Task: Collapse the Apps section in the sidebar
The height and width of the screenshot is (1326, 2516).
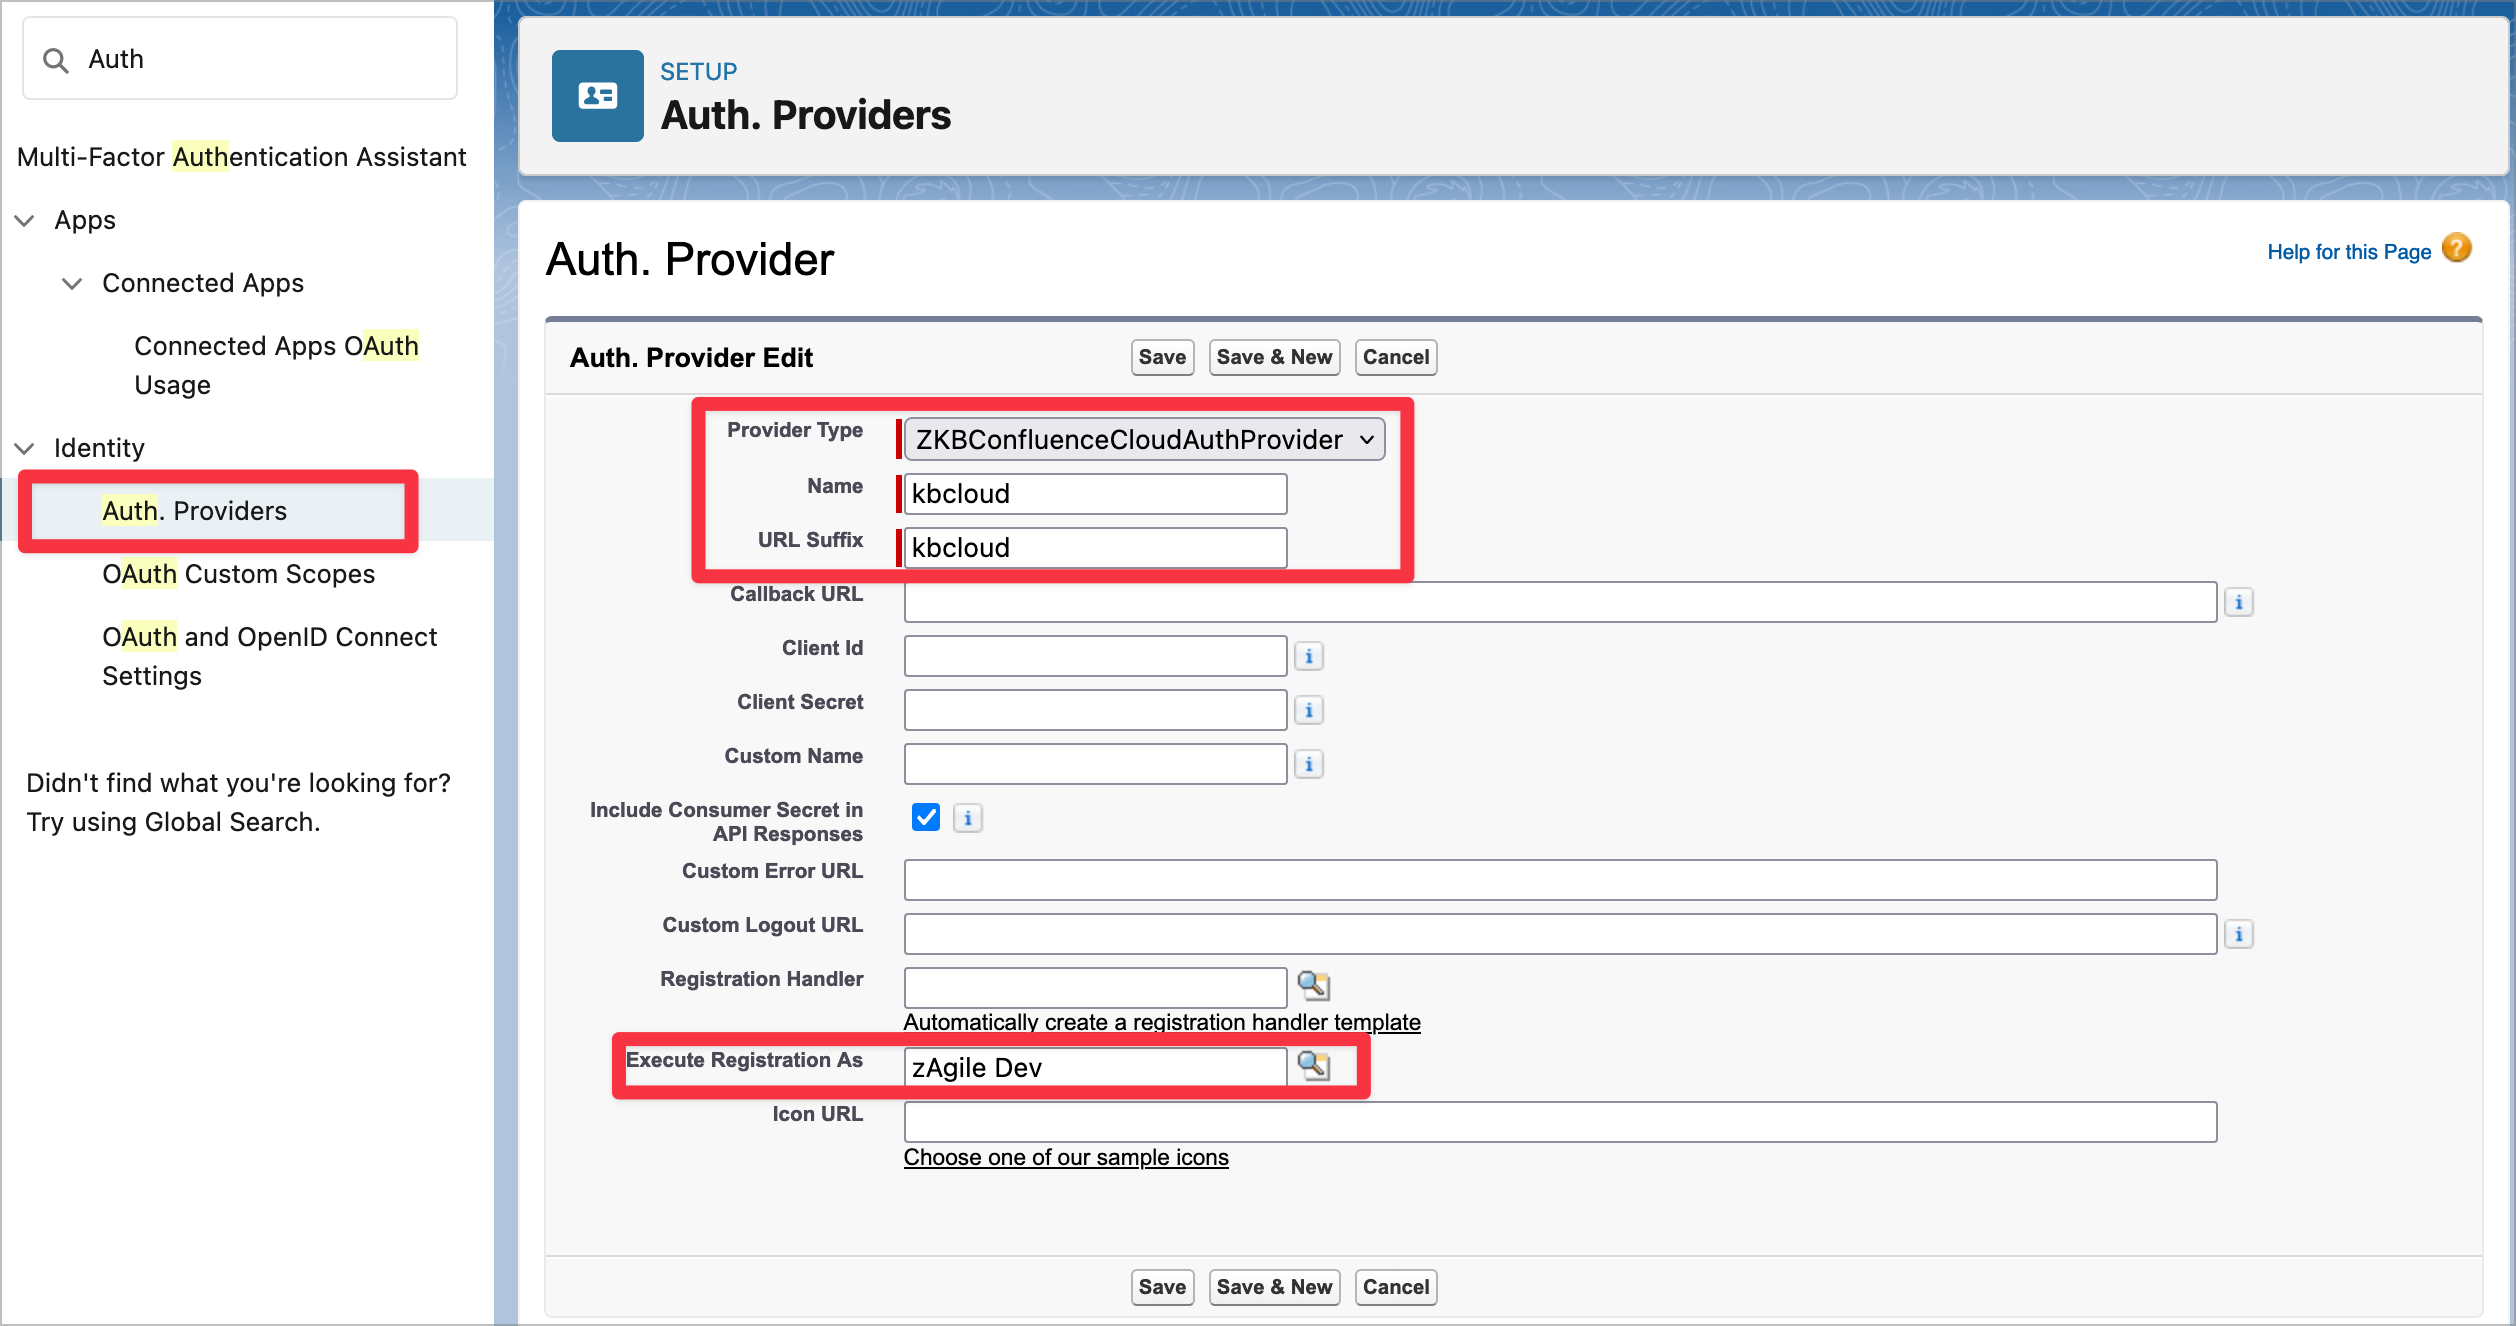Action: (x=25, y=220)
